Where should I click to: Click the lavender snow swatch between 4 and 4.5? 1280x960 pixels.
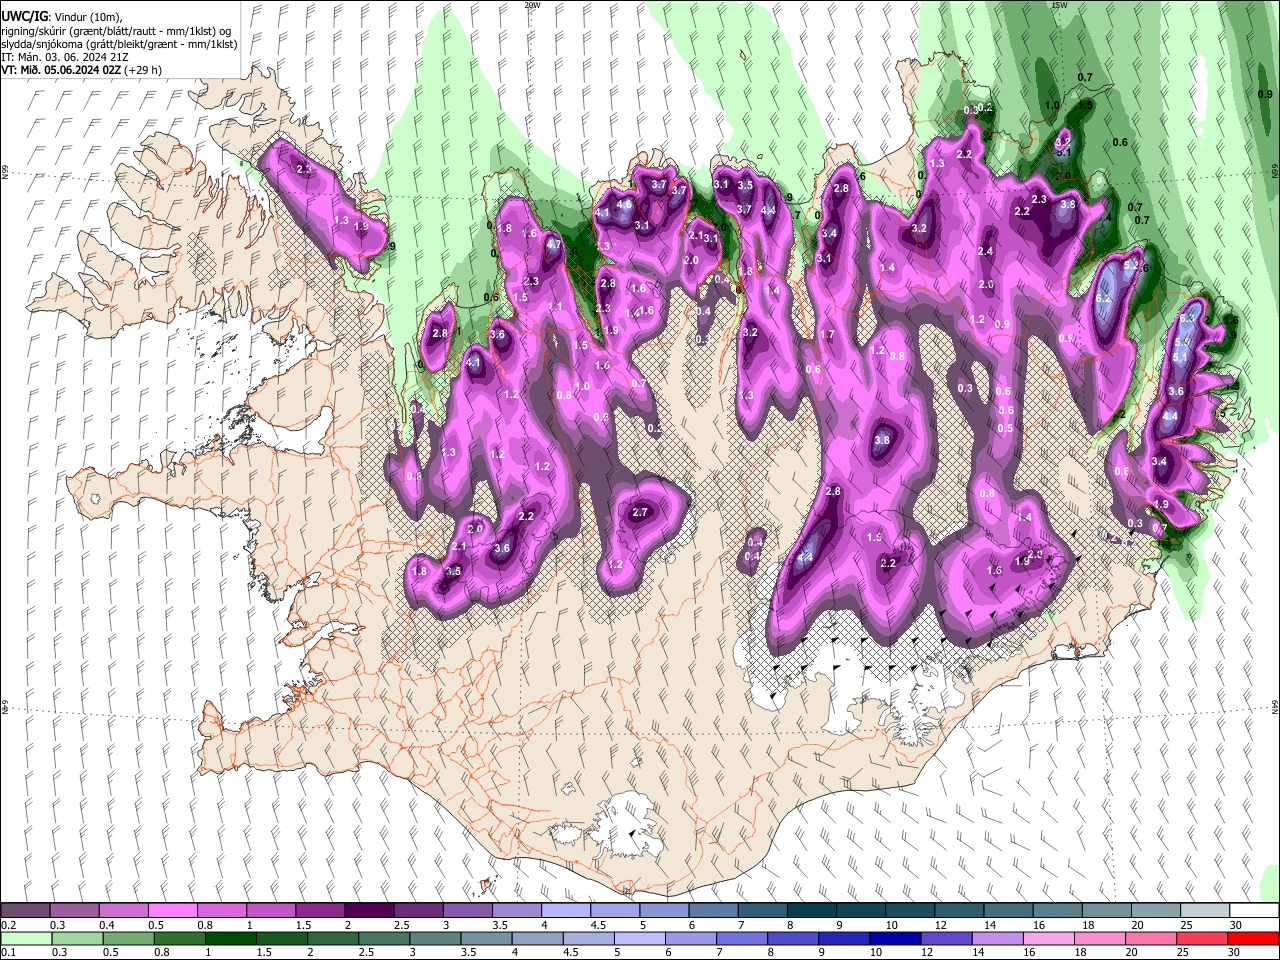[x=565, y=911]
